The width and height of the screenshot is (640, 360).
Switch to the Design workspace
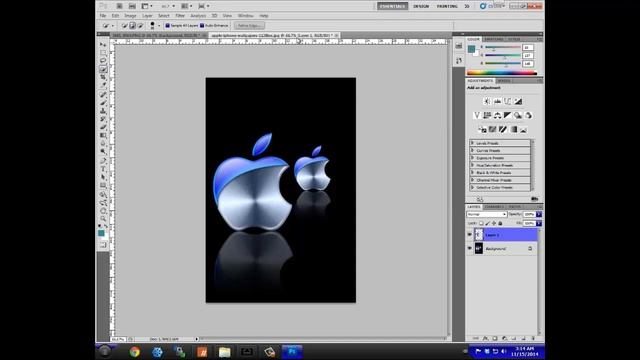pyautogui.click(x=421, y=6)
